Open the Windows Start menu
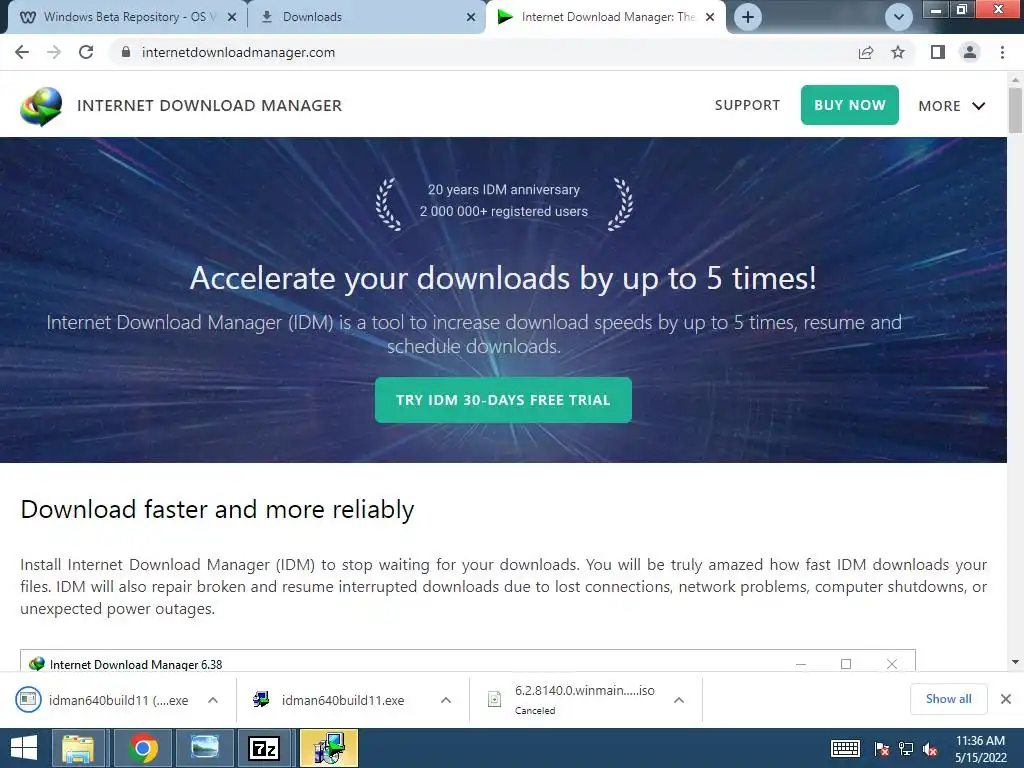 tap(24, 748)
